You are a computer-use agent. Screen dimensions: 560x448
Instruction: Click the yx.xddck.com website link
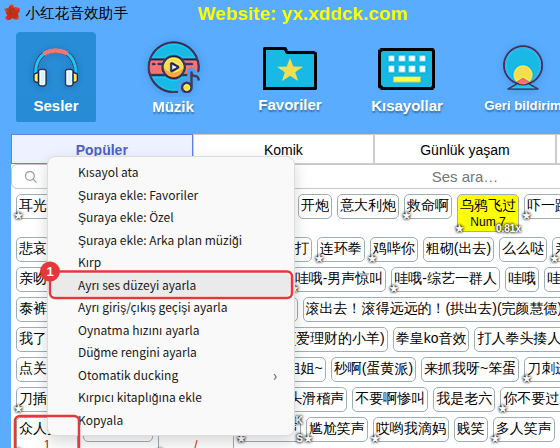(345, 14)
